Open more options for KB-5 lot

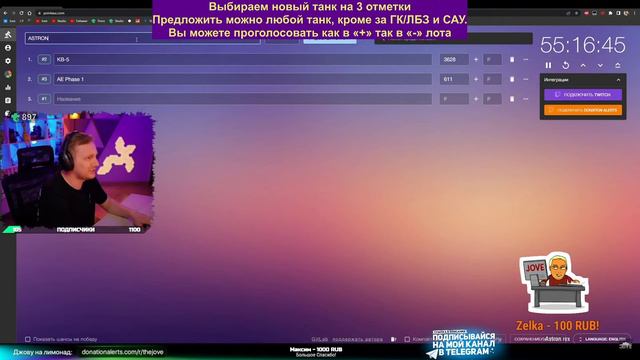tap(526, 60)
